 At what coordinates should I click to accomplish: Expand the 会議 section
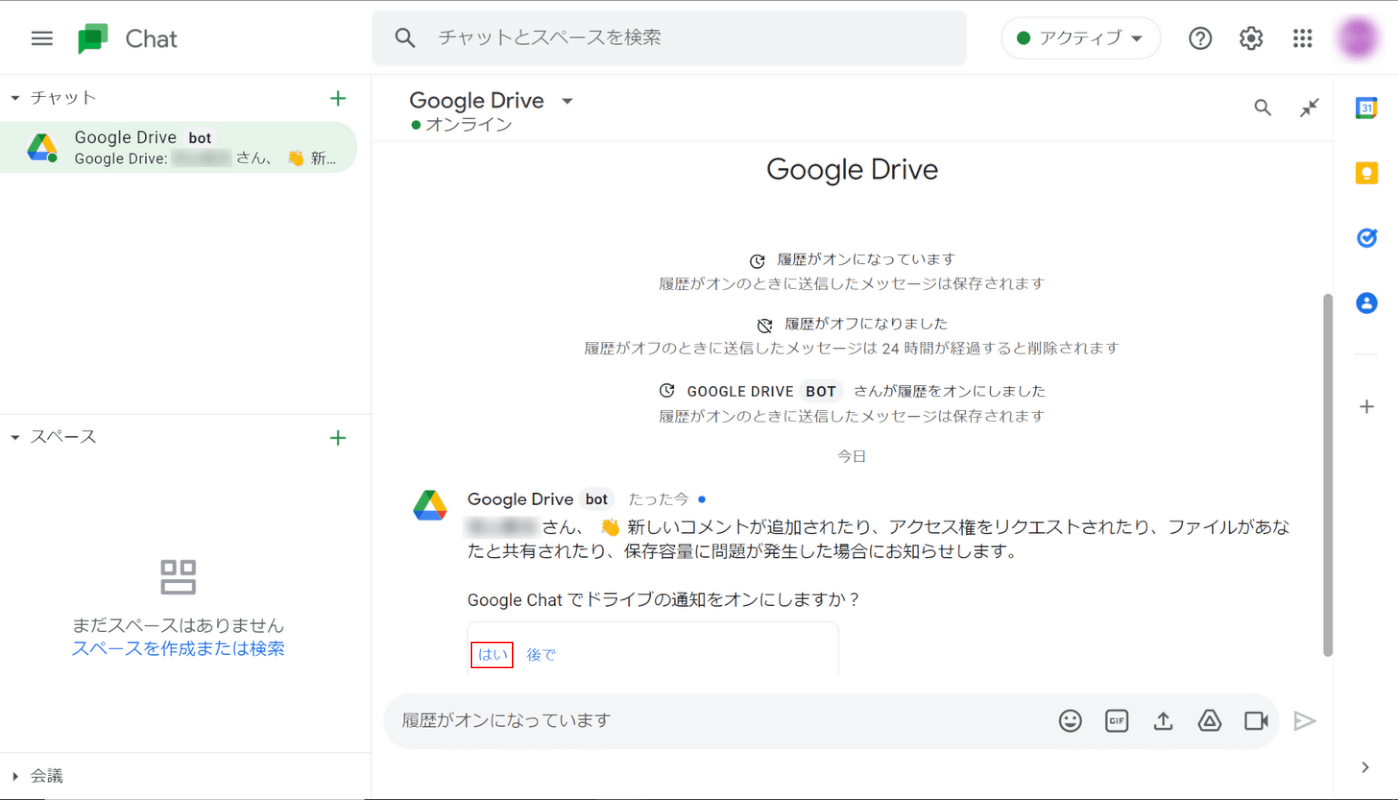15,776
